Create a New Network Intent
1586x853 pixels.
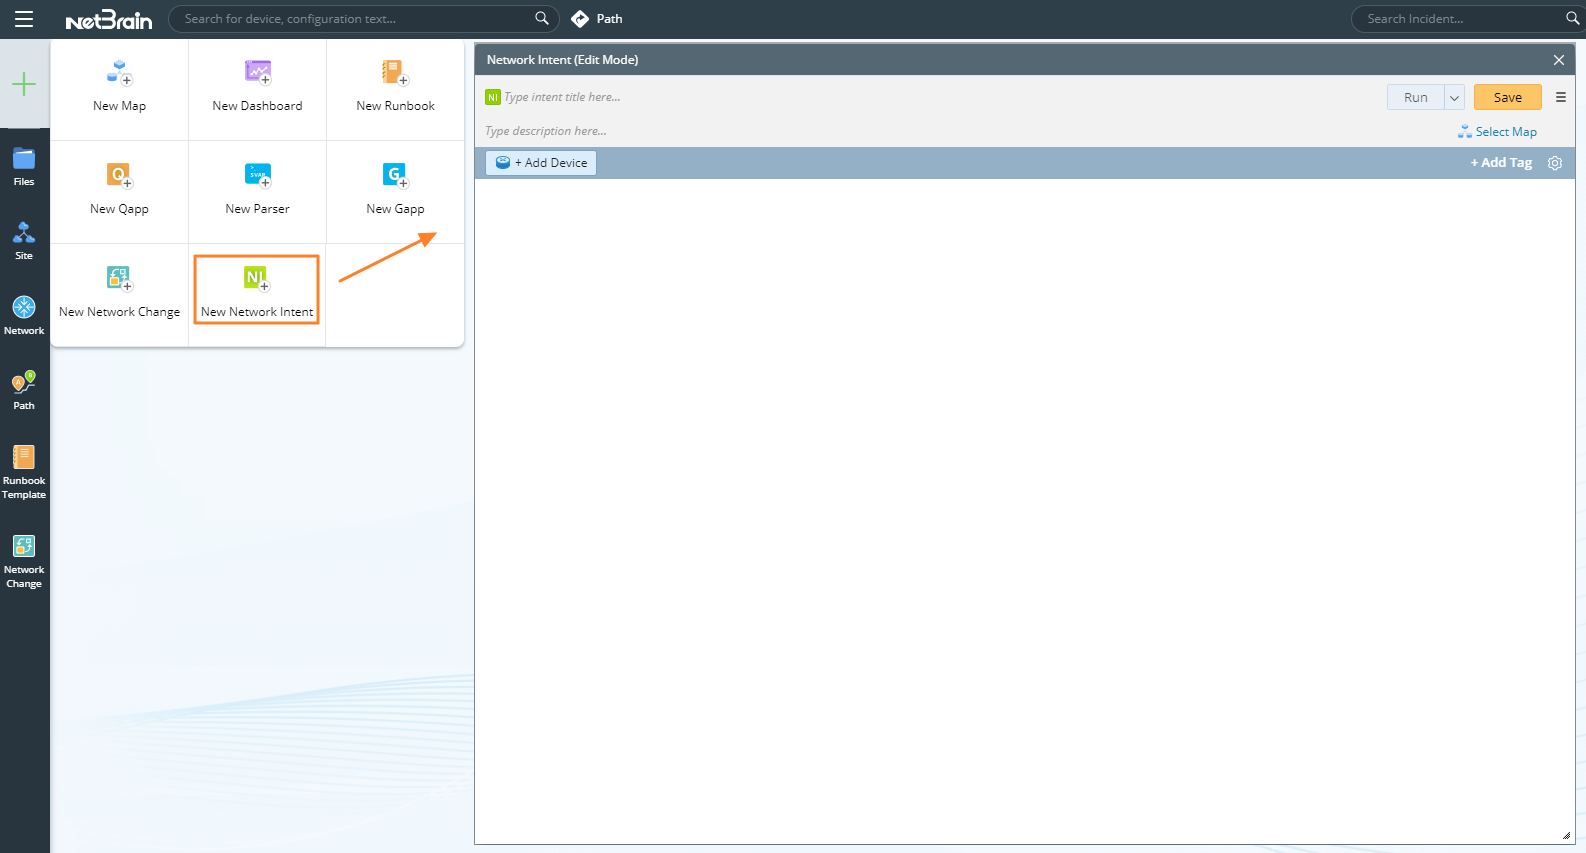(257, 290)
